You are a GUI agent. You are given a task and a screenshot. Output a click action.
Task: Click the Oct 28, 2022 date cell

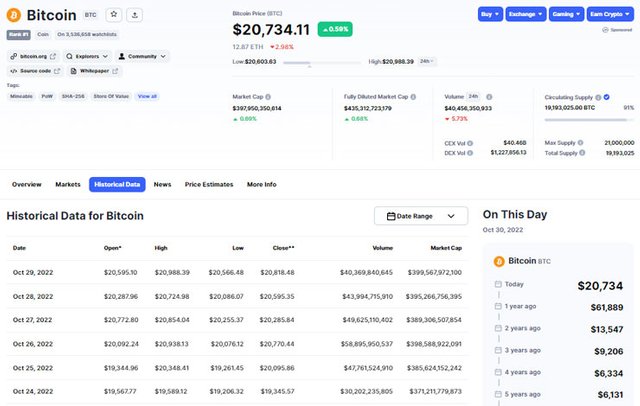[33, 297]
